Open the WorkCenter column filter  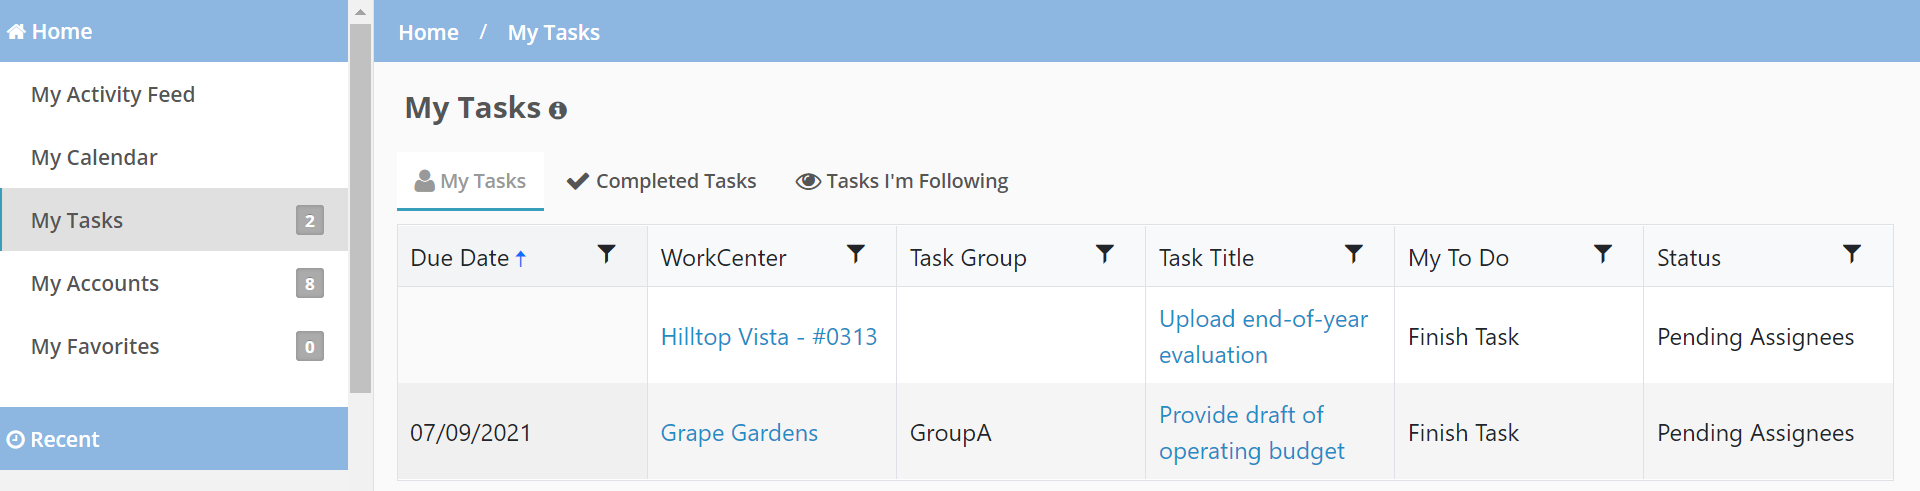856,254
